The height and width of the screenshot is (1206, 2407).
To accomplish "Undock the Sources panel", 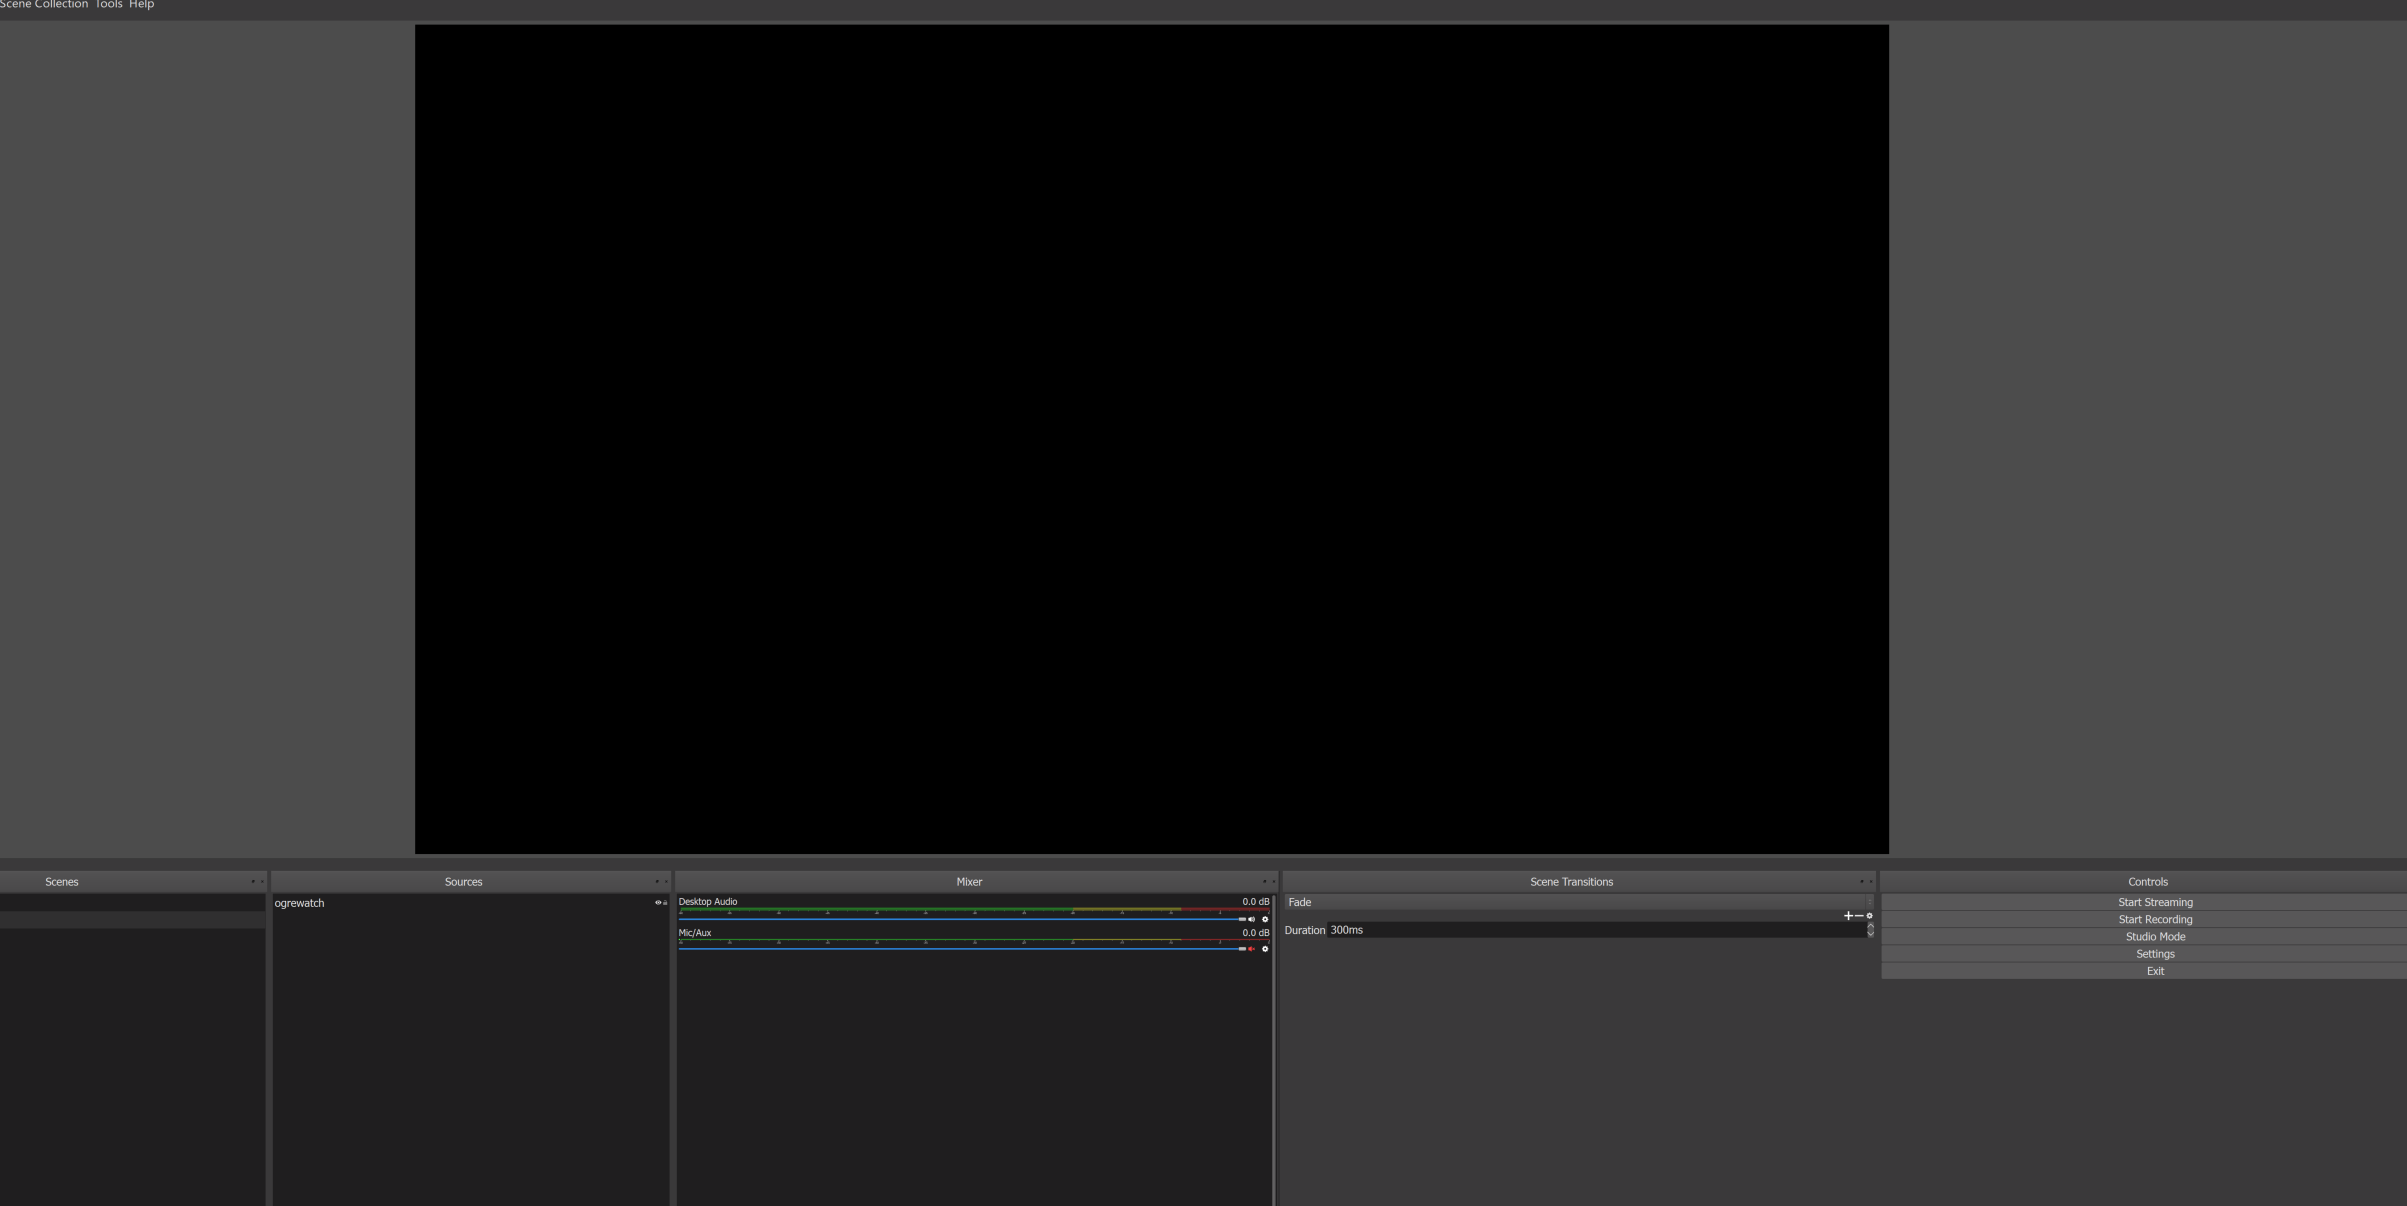I will point(657,882).
